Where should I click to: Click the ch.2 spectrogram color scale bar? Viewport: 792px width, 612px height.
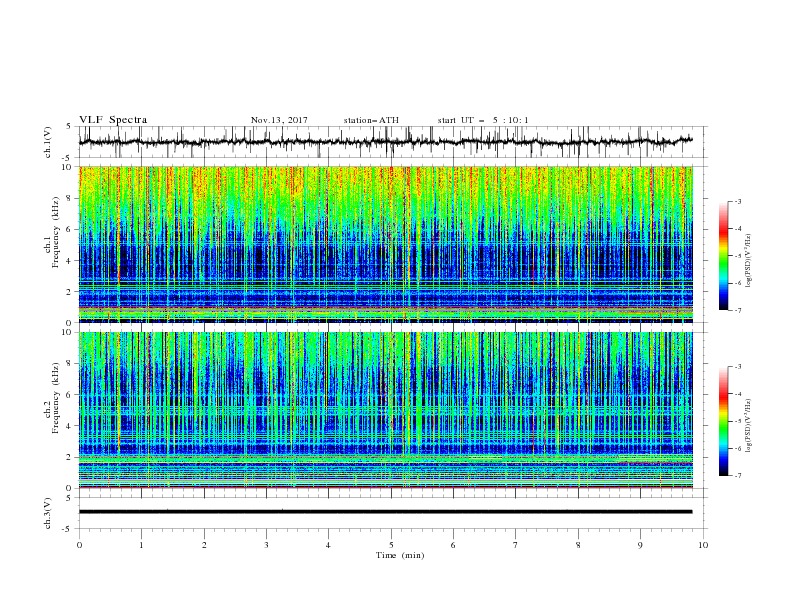point(723,421)
